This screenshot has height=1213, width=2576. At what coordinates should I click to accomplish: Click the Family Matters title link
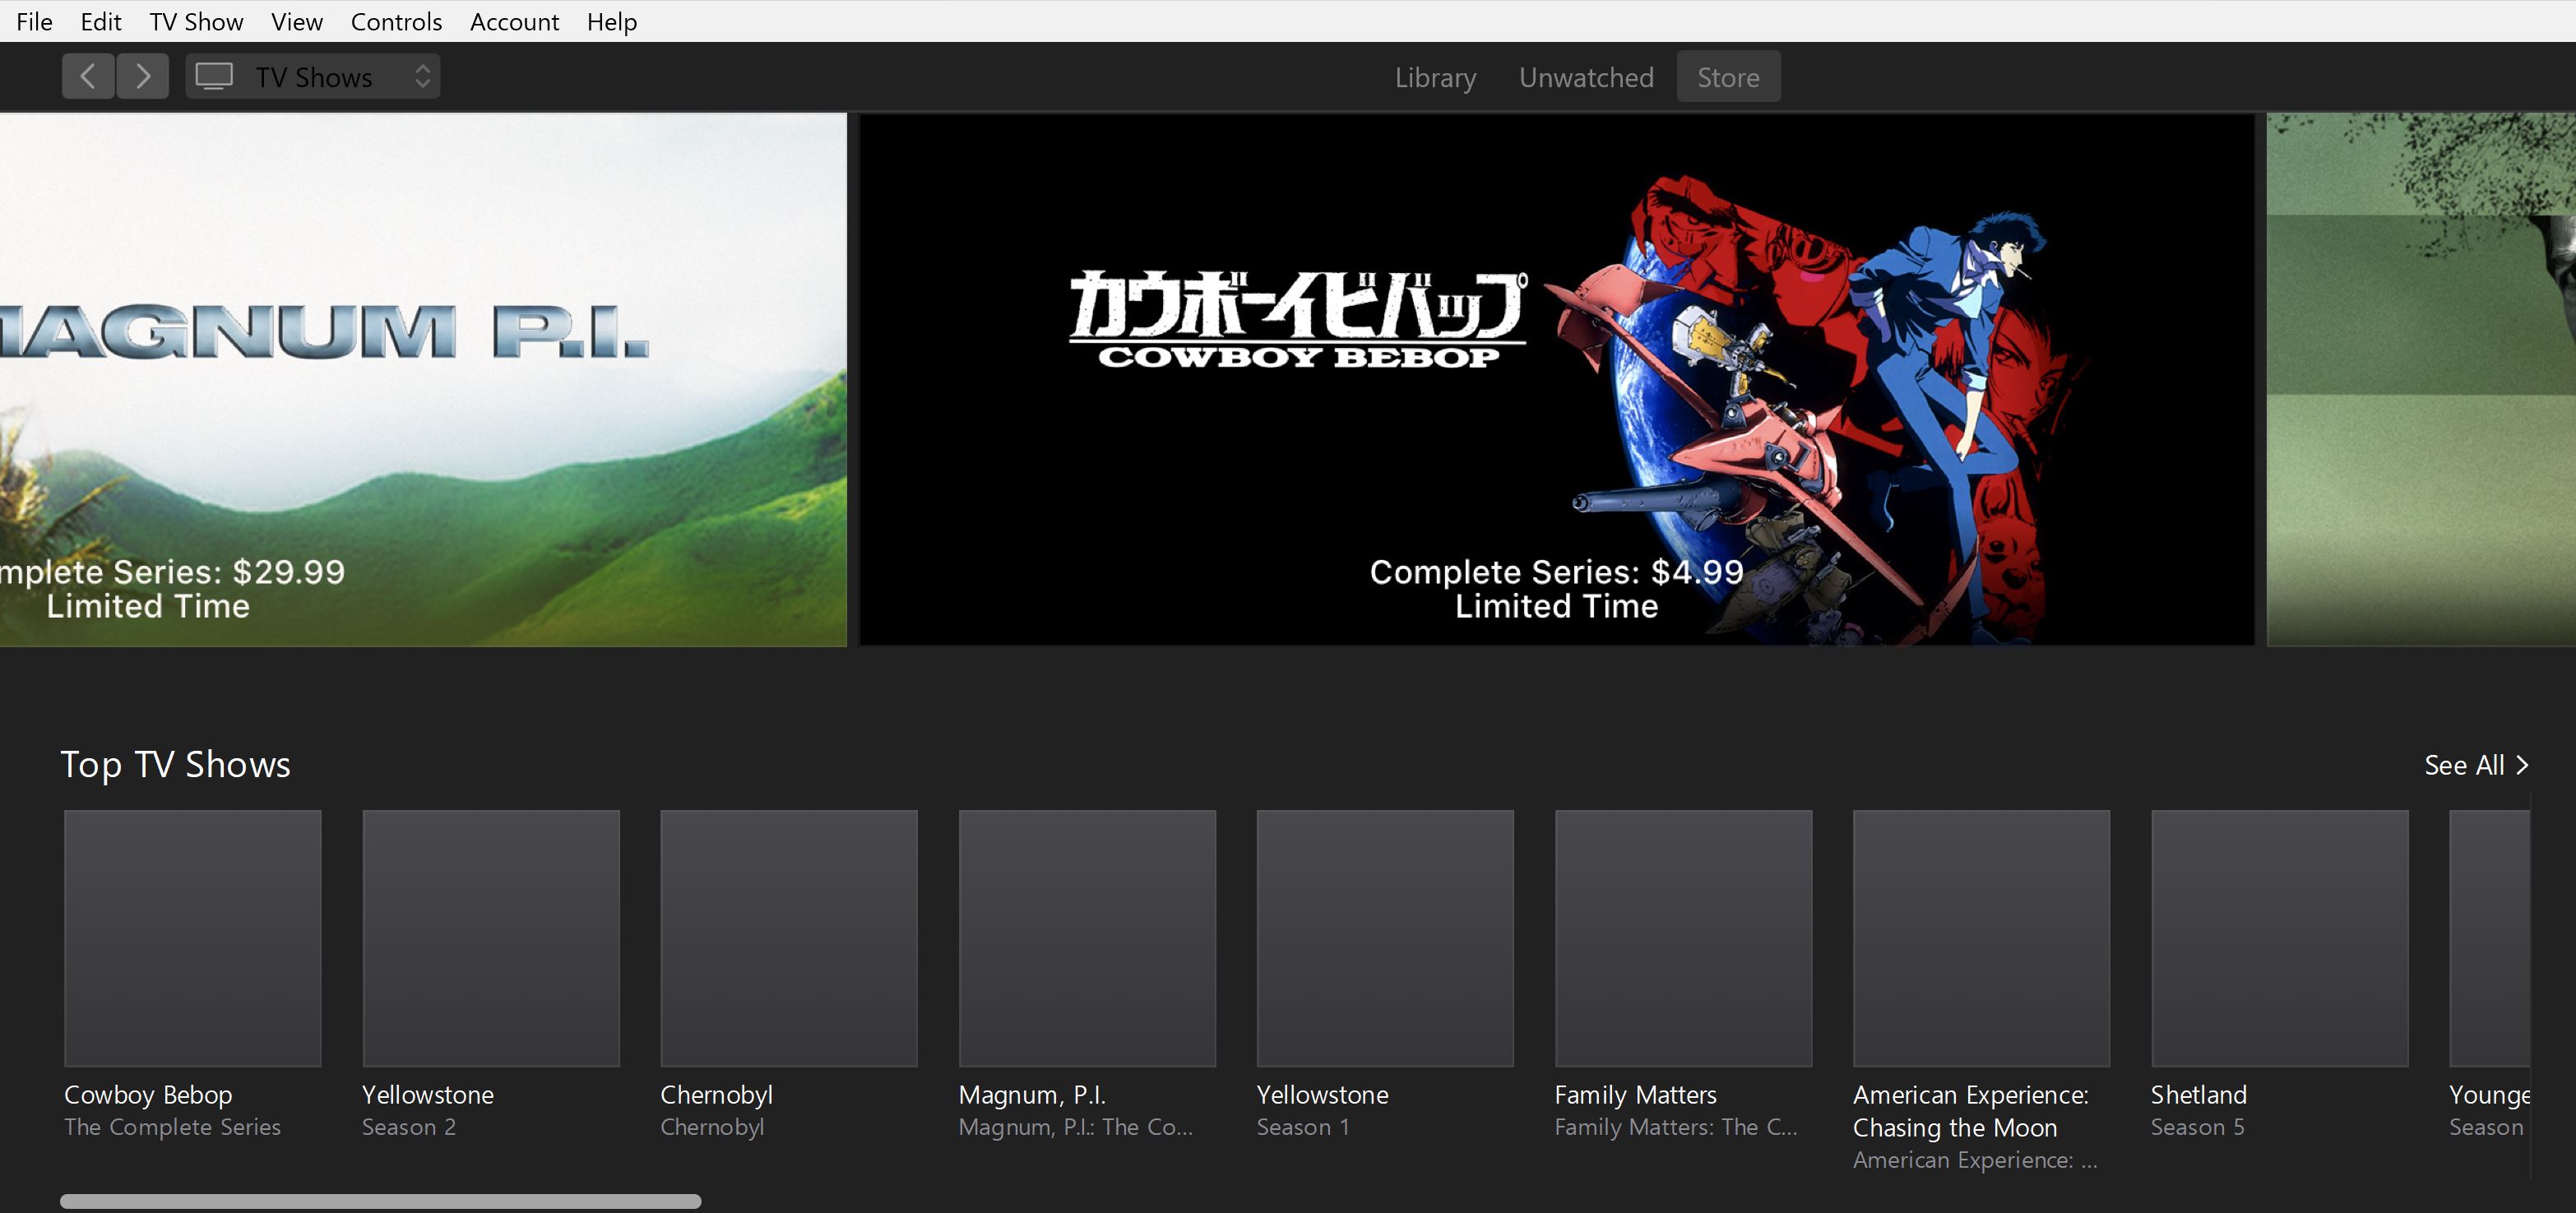[x=1635, y=1095]
